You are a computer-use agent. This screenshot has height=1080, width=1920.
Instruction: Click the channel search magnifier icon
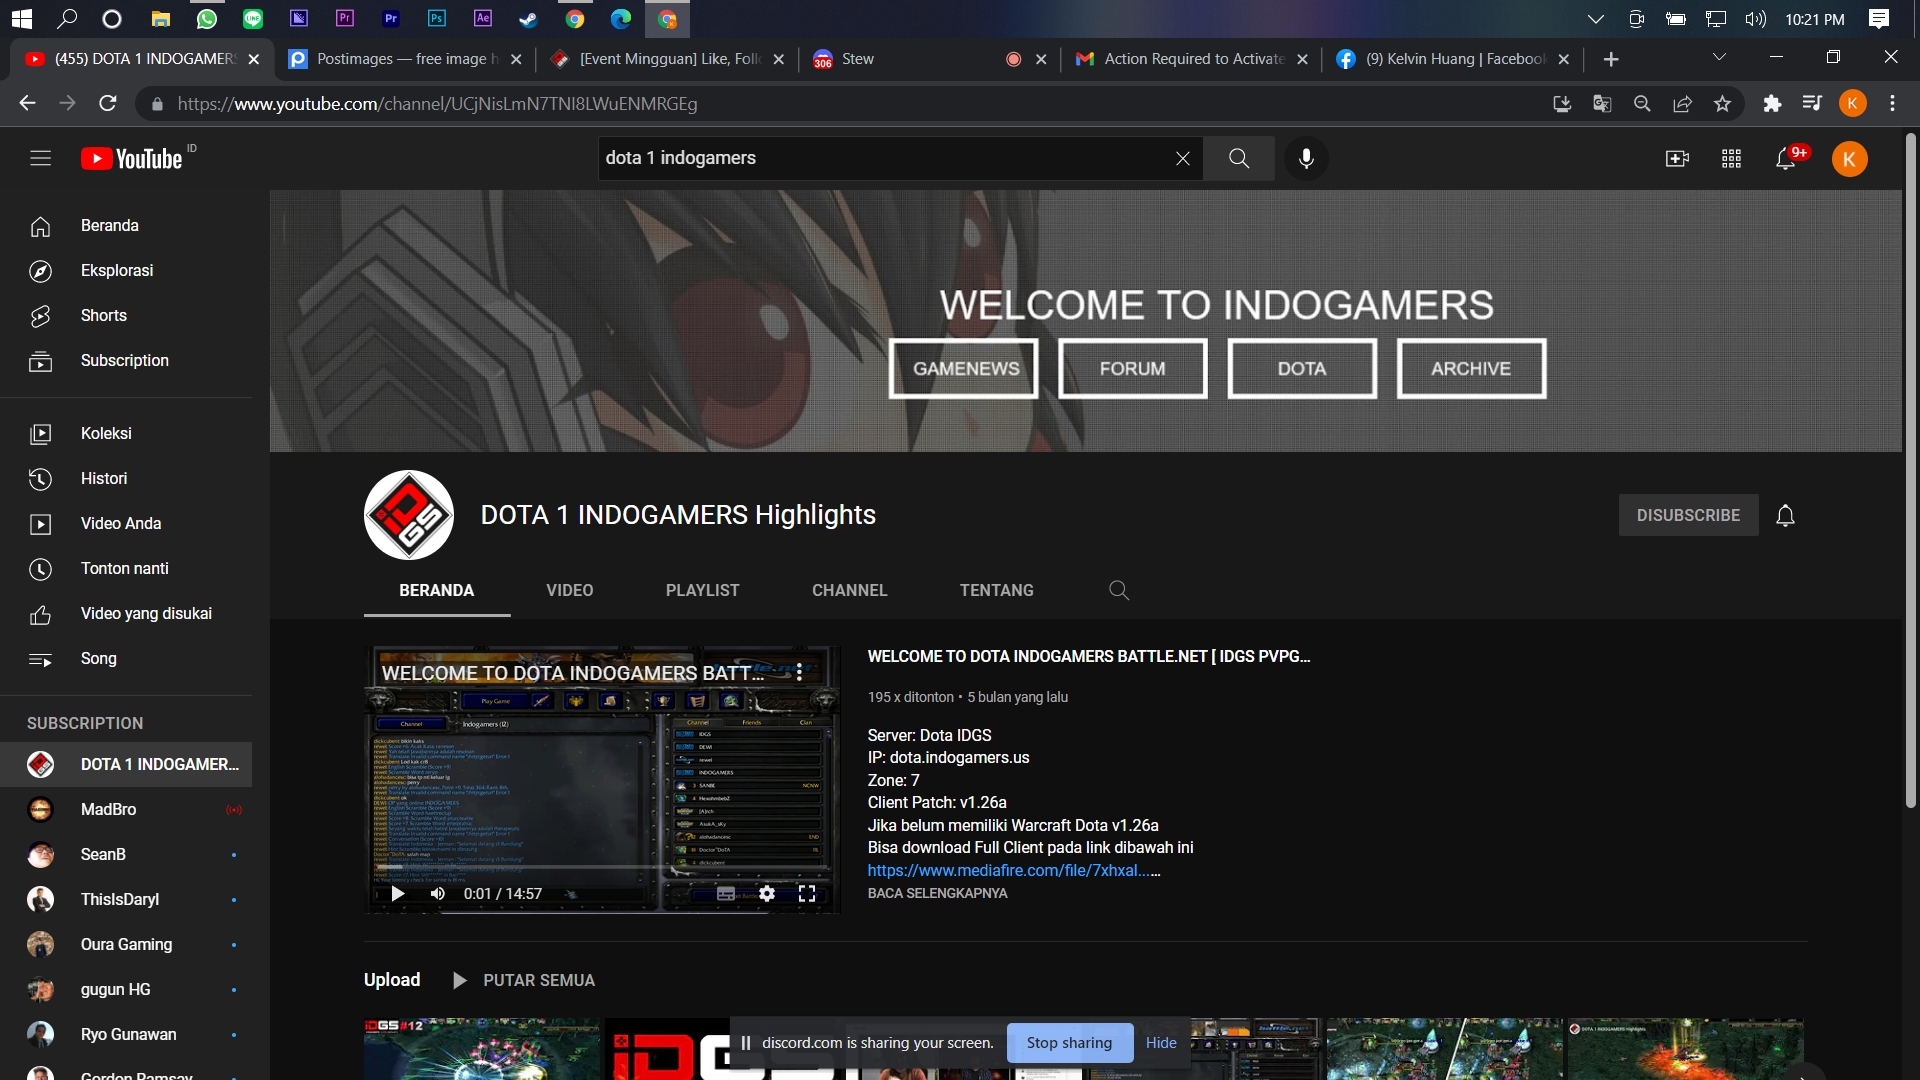pyautogui.click(x=1119, y=590)
